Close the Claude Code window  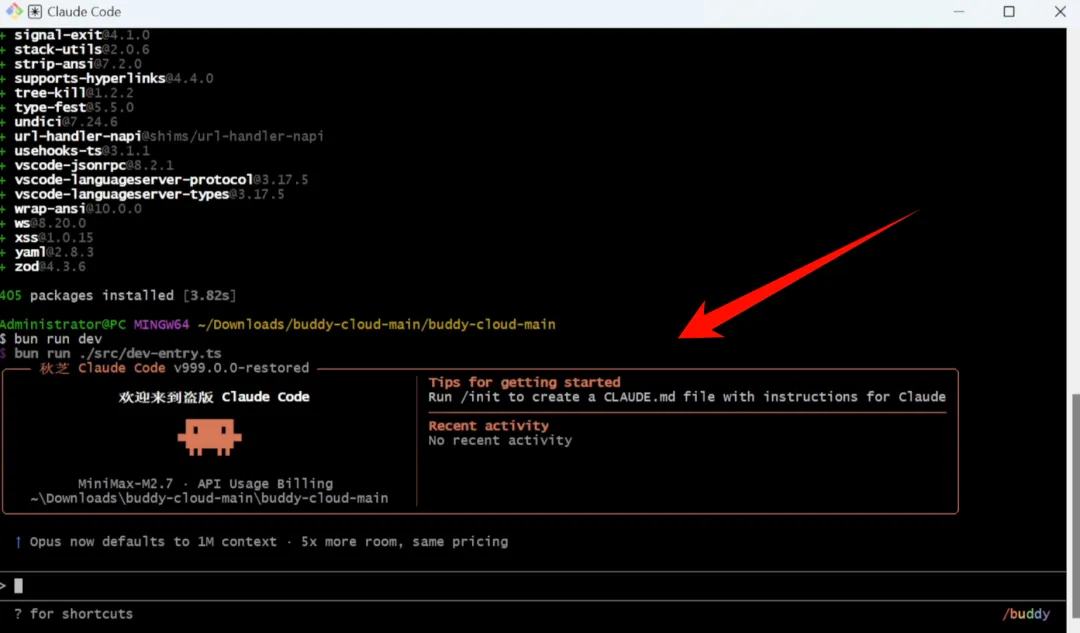pyautogui.click(x=1060, y=12)
